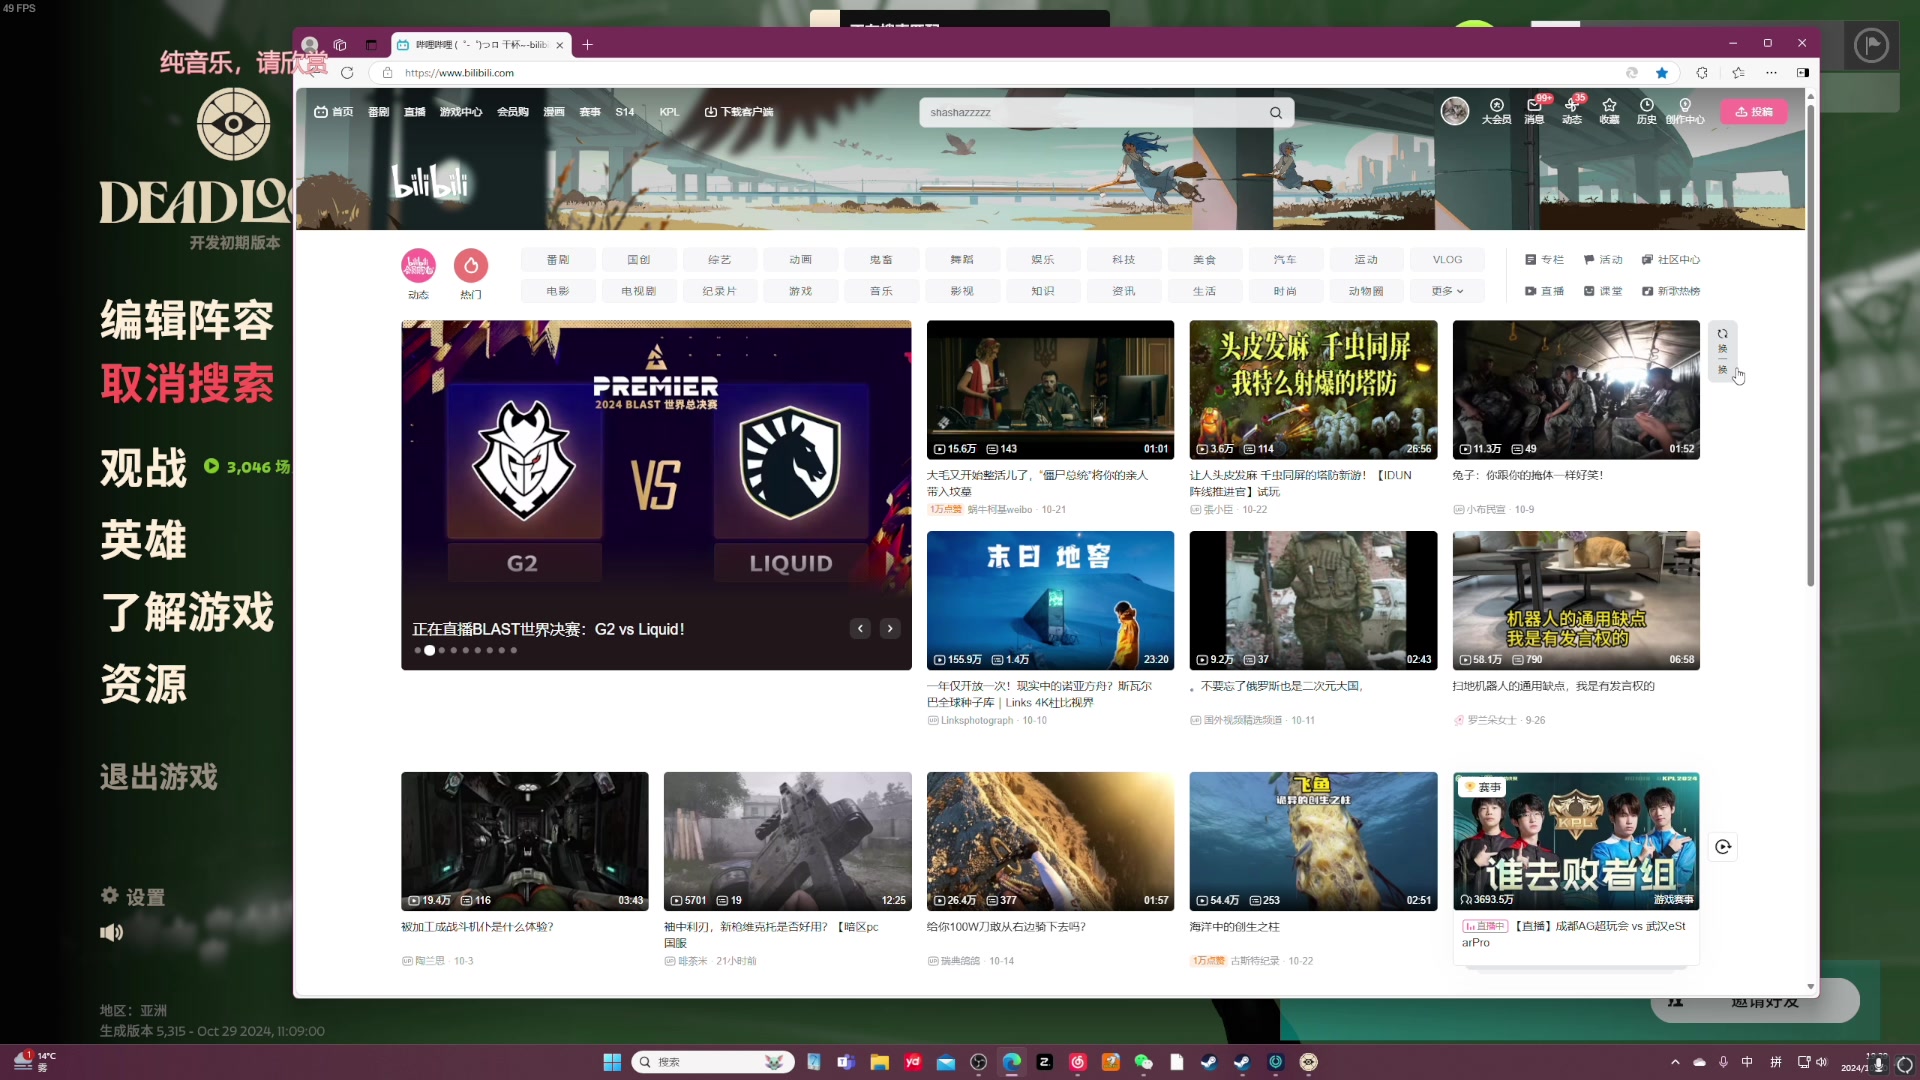The image size is (1920, 1080).
Task: Open the 创作中心 lightbulb icon
Action: click(1685, 111)
